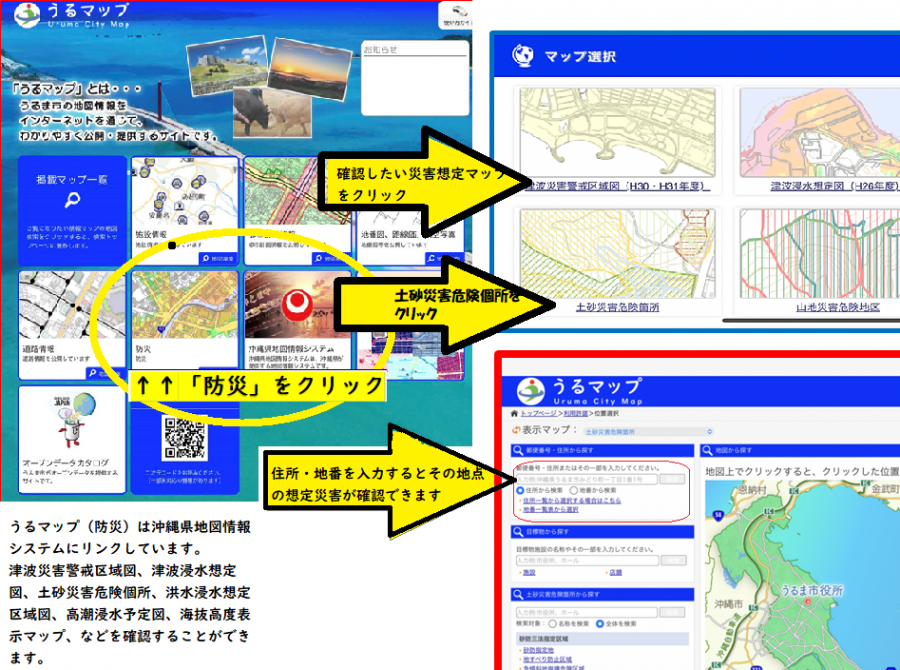The height and width of the screenshot is (670, 900).
Task: Click the postal code and address input field
Action: coord(587,479)
